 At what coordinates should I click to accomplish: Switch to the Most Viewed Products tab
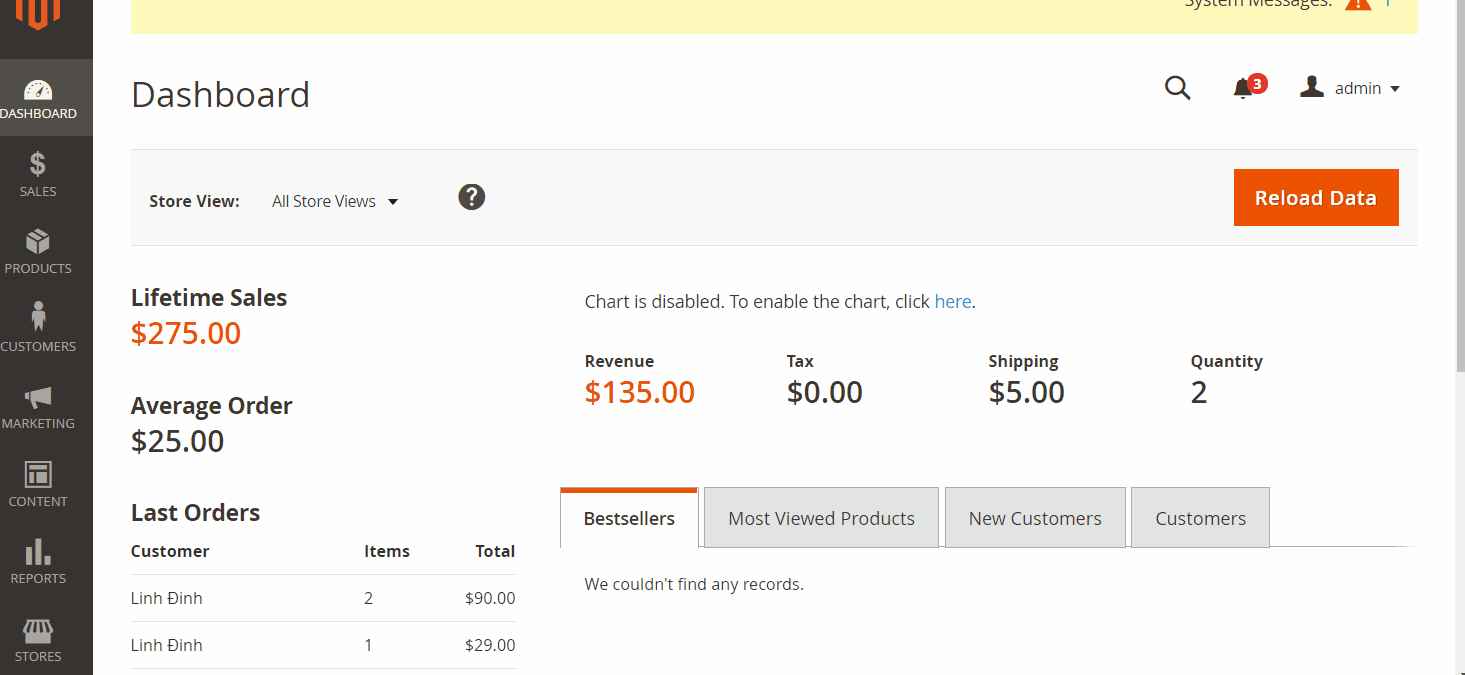[821, 518]
